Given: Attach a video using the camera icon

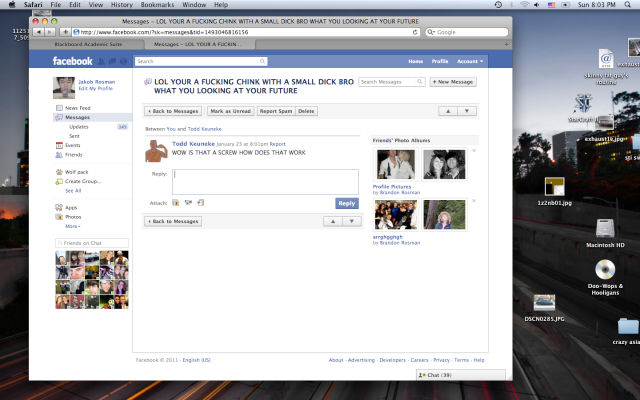Looking at the screenshot, I should [x=188, y=202].
